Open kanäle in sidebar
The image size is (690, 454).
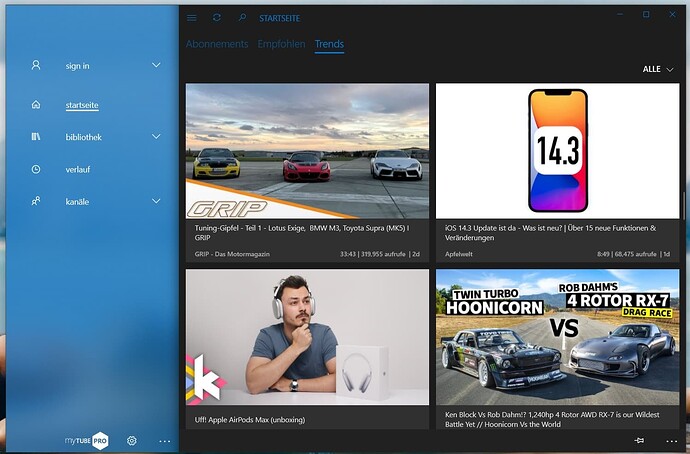click(77, 202)
